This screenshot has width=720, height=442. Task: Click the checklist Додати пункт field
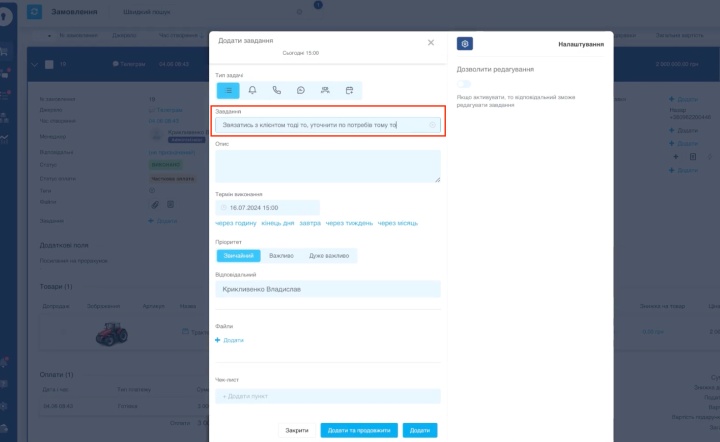click(x=328, y=396)
